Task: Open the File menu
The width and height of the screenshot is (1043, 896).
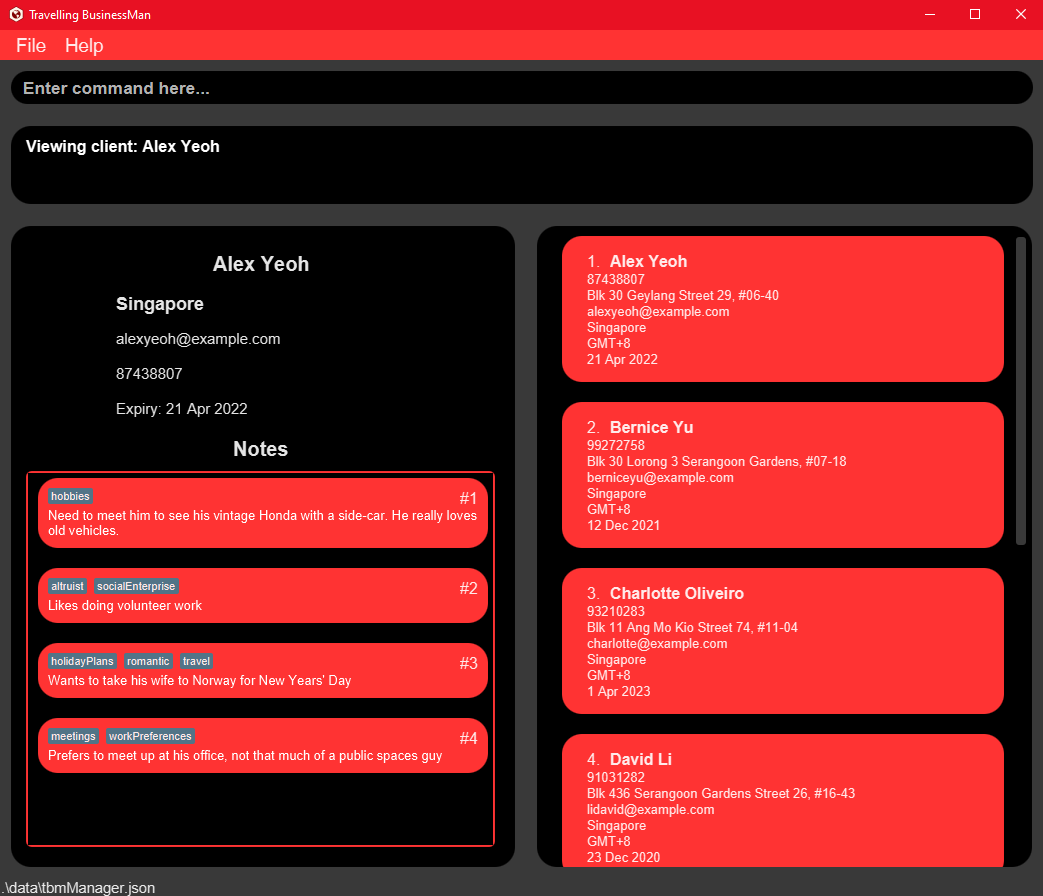Action: [x=31, y=45]
